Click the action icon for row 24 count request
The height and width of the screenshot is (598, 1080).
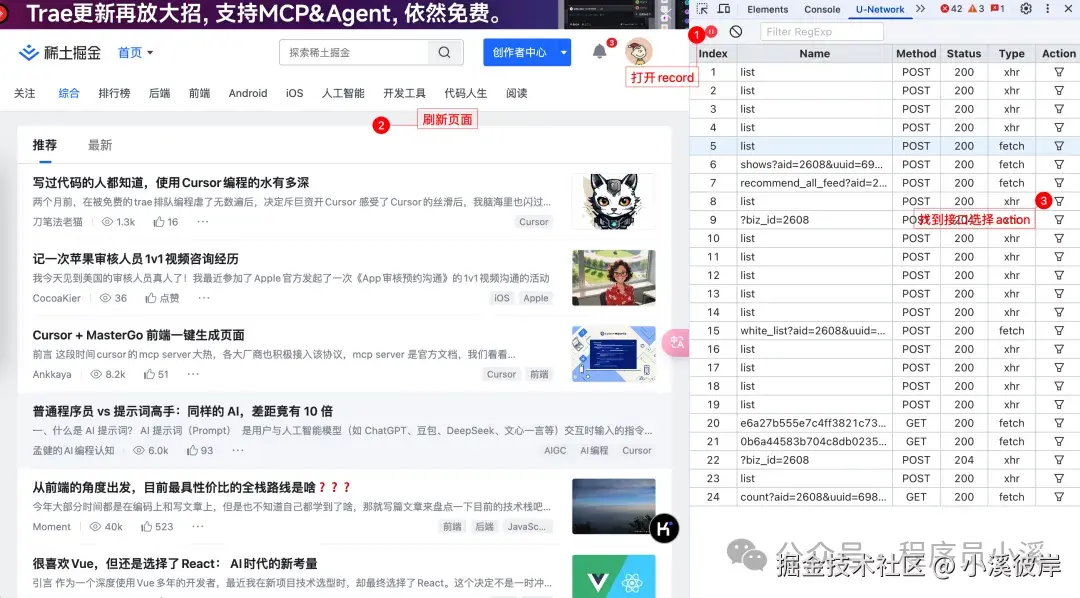1059,497
